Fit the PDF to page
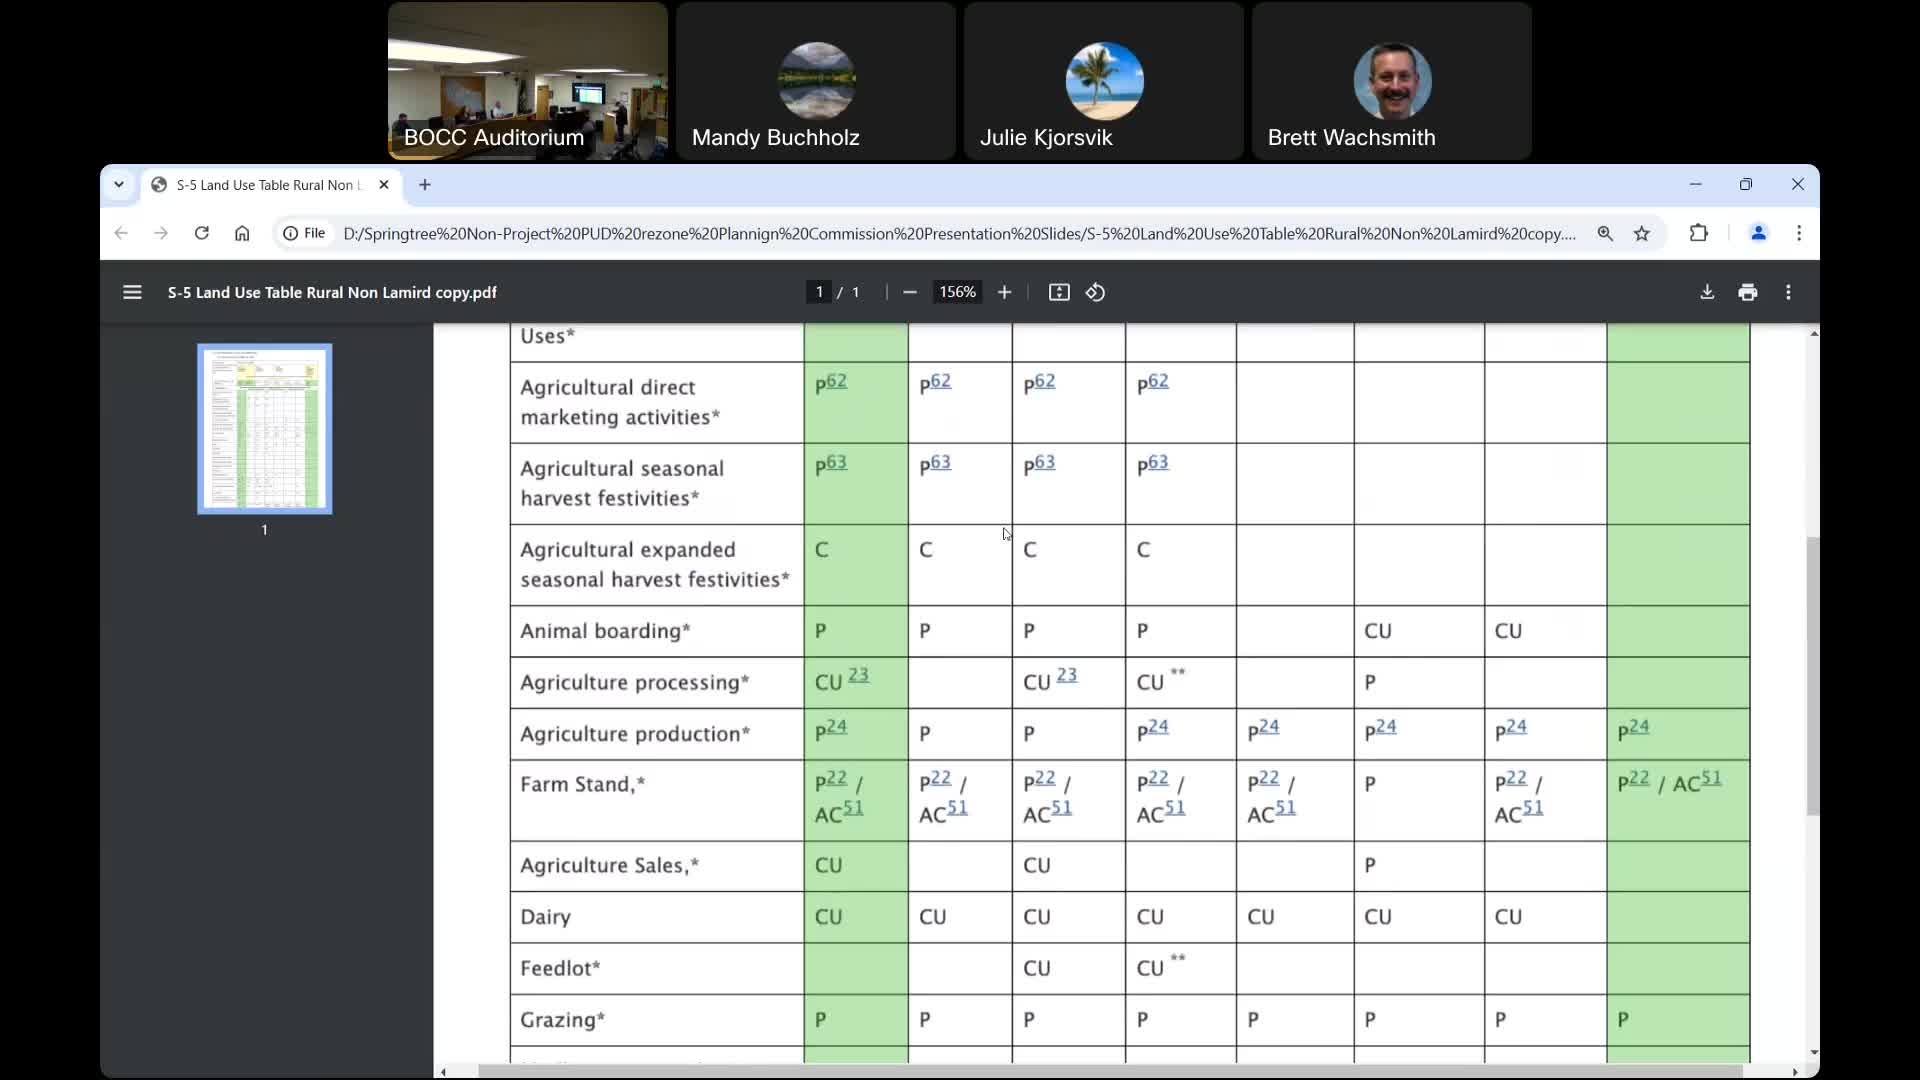 [x=1059, y=292]
